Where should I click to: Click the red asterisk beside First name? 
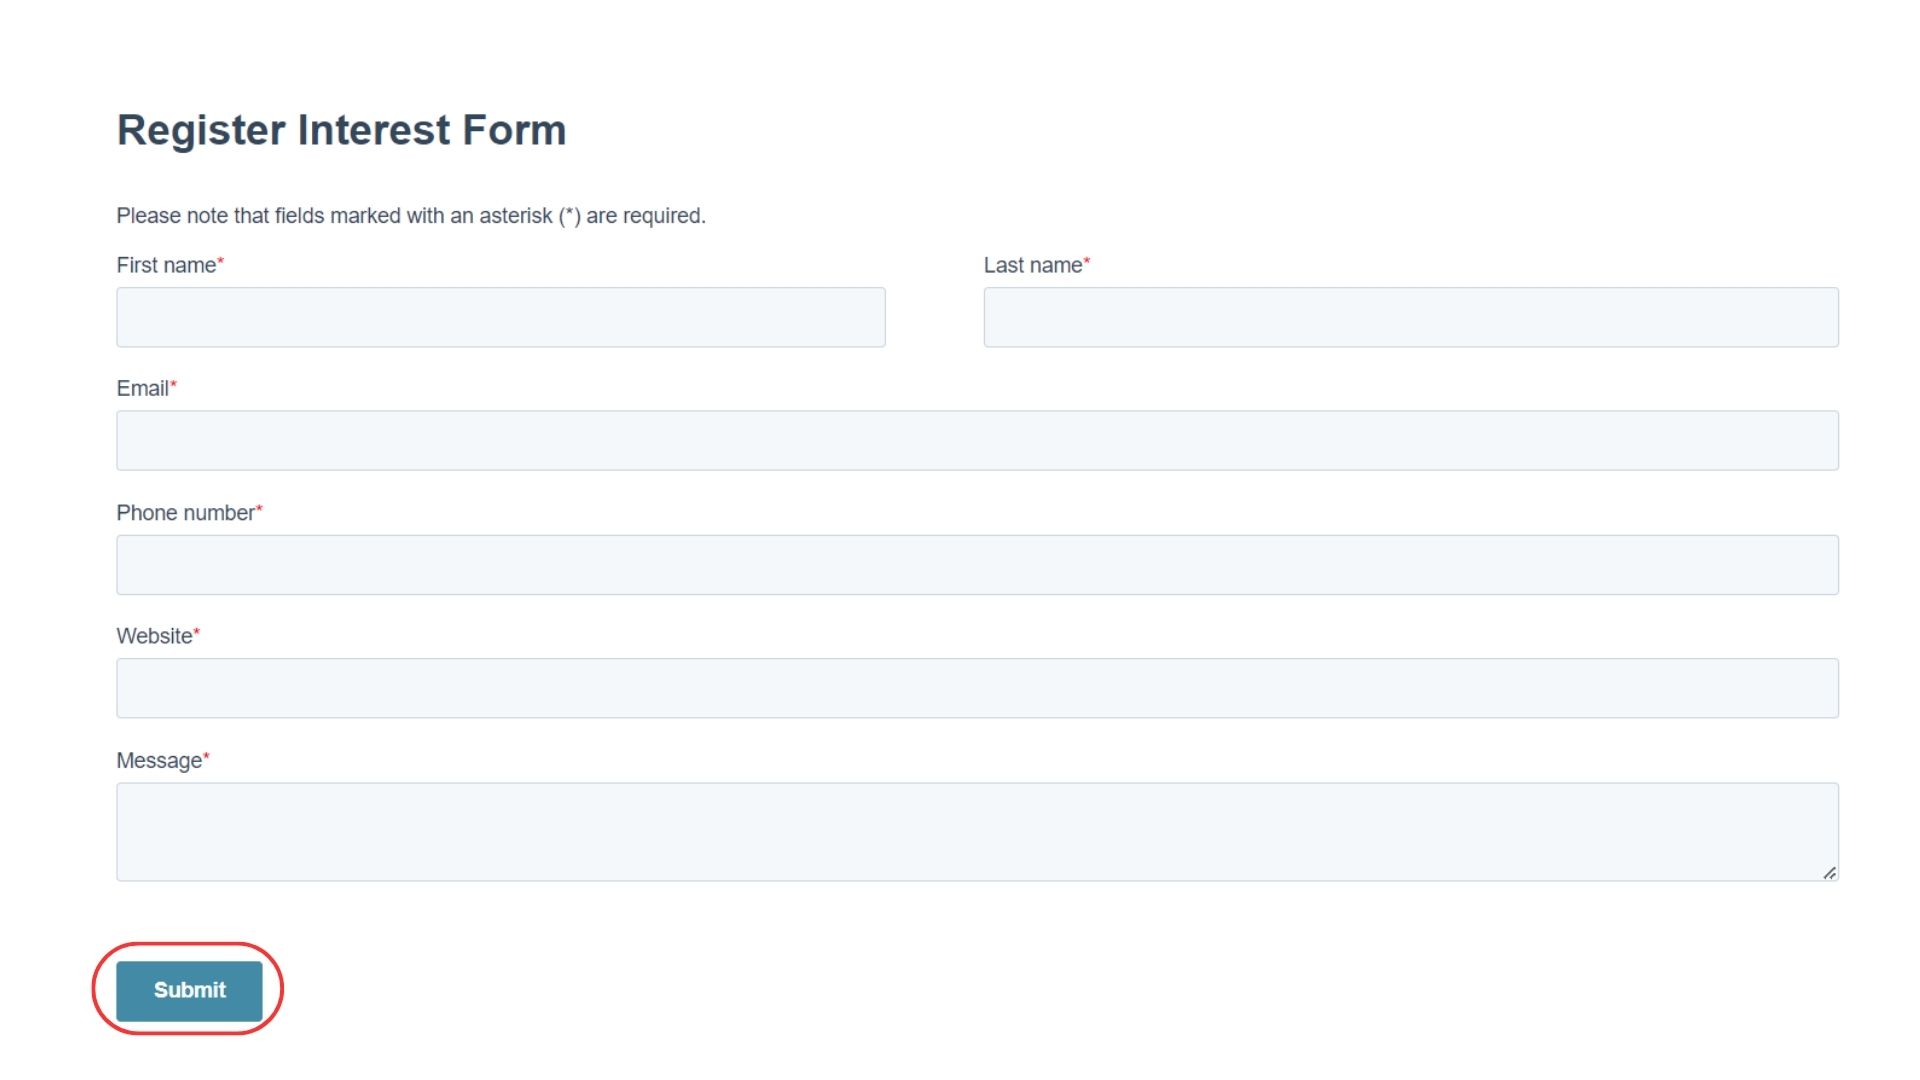click(221, 261)
